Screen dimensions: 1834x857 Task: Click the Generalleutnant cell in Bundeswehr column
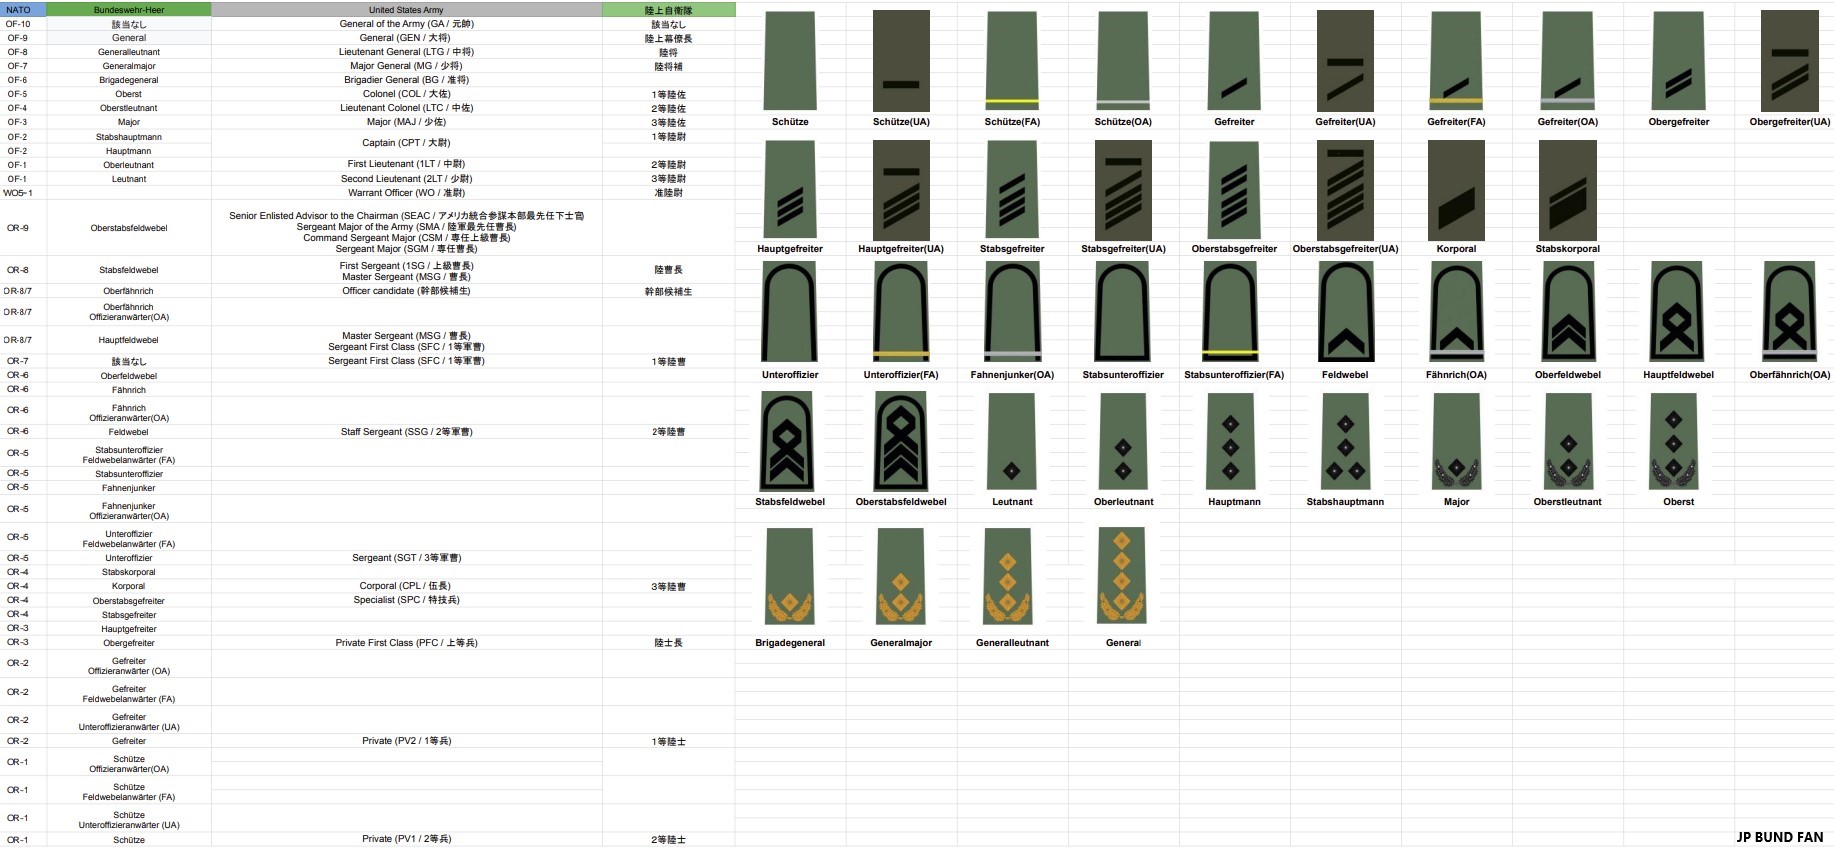[x=129, y=52]
